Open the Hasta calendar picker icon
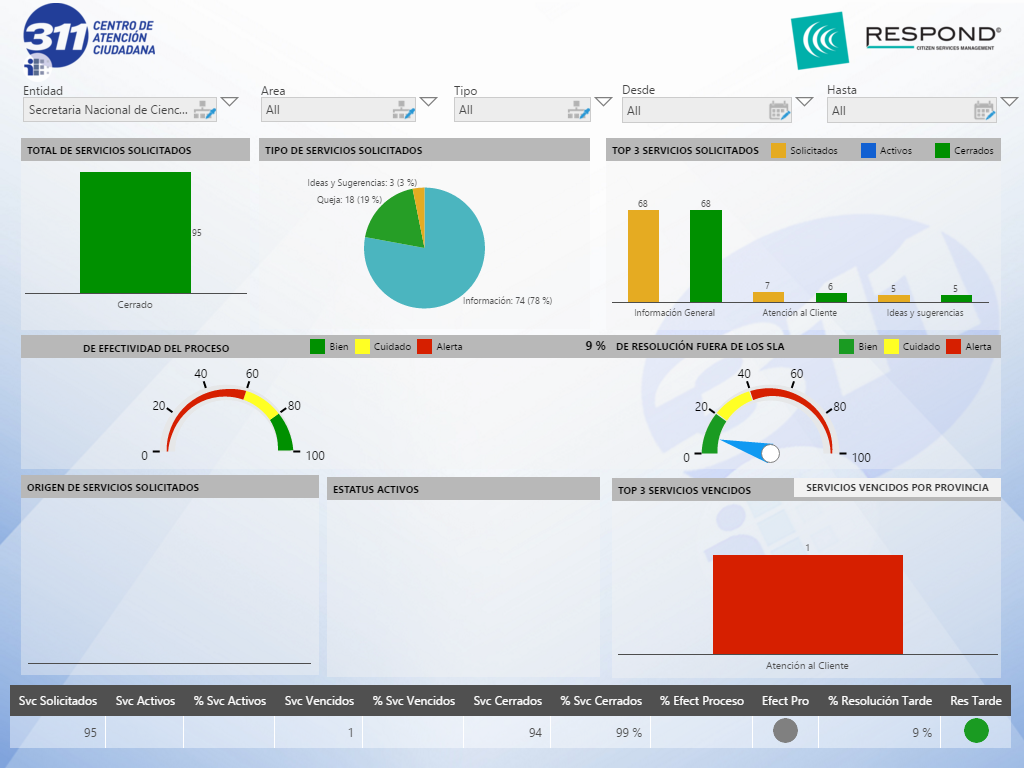Screen dimensions: 1024x768 click(x=985, y=110)
